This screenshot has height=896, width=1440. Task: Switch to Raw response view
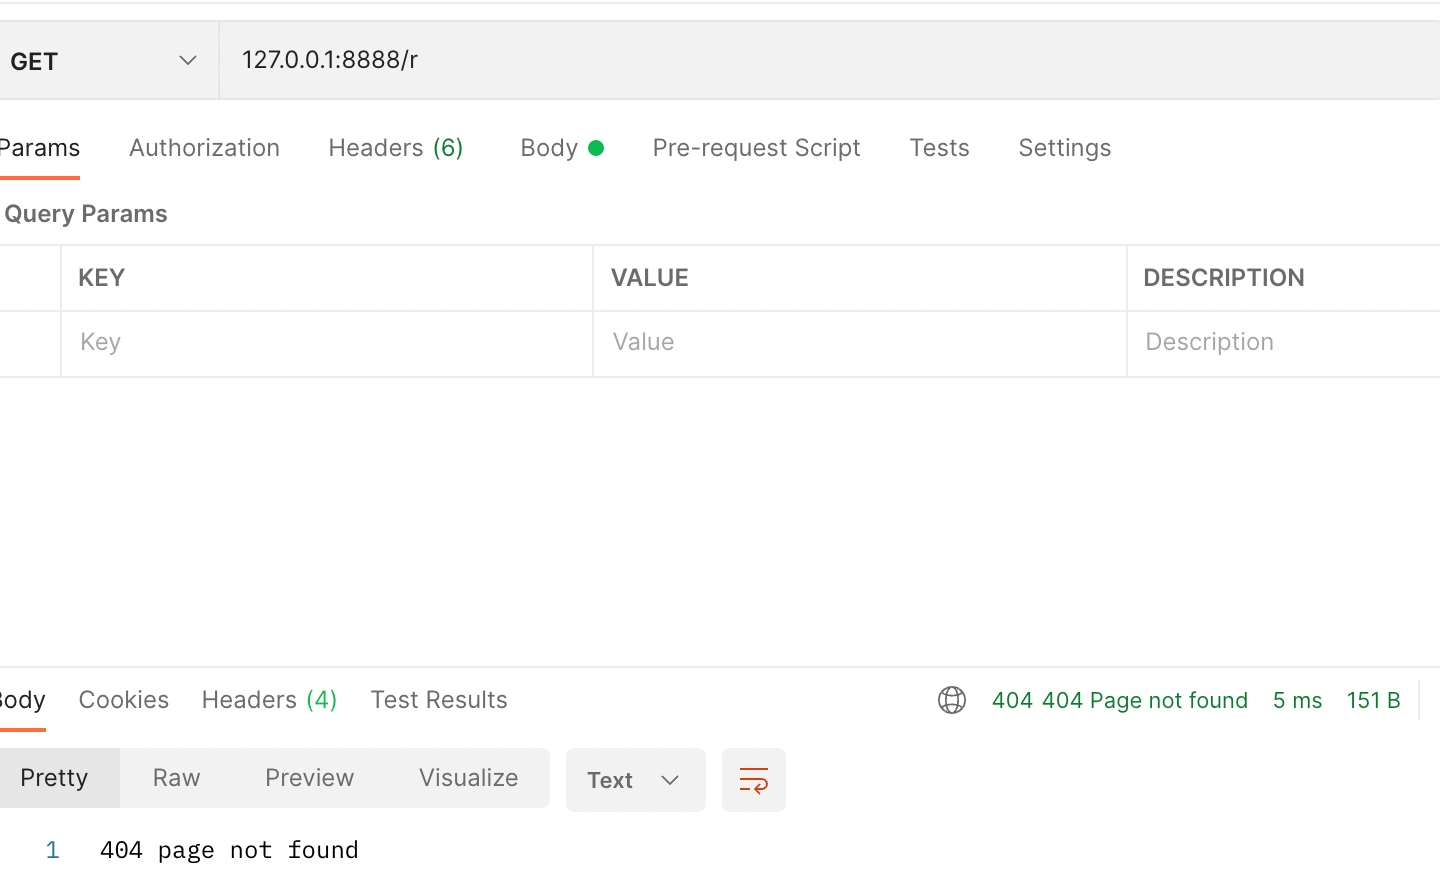pyautogui.click(x=176, y=777)
